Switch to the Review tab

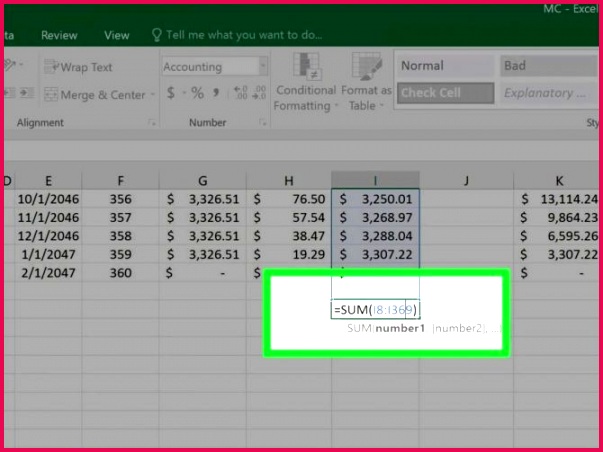tap(59, 35)
